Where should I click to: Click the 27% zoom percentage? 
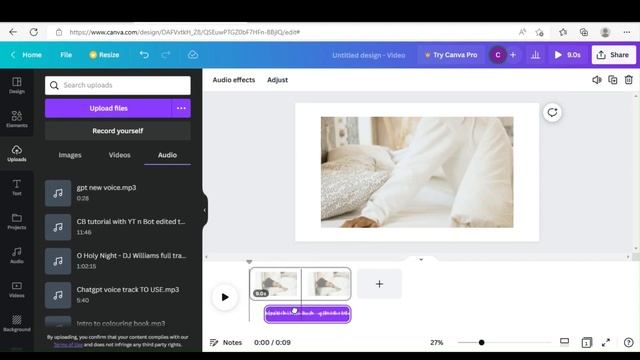coord(436,342)
